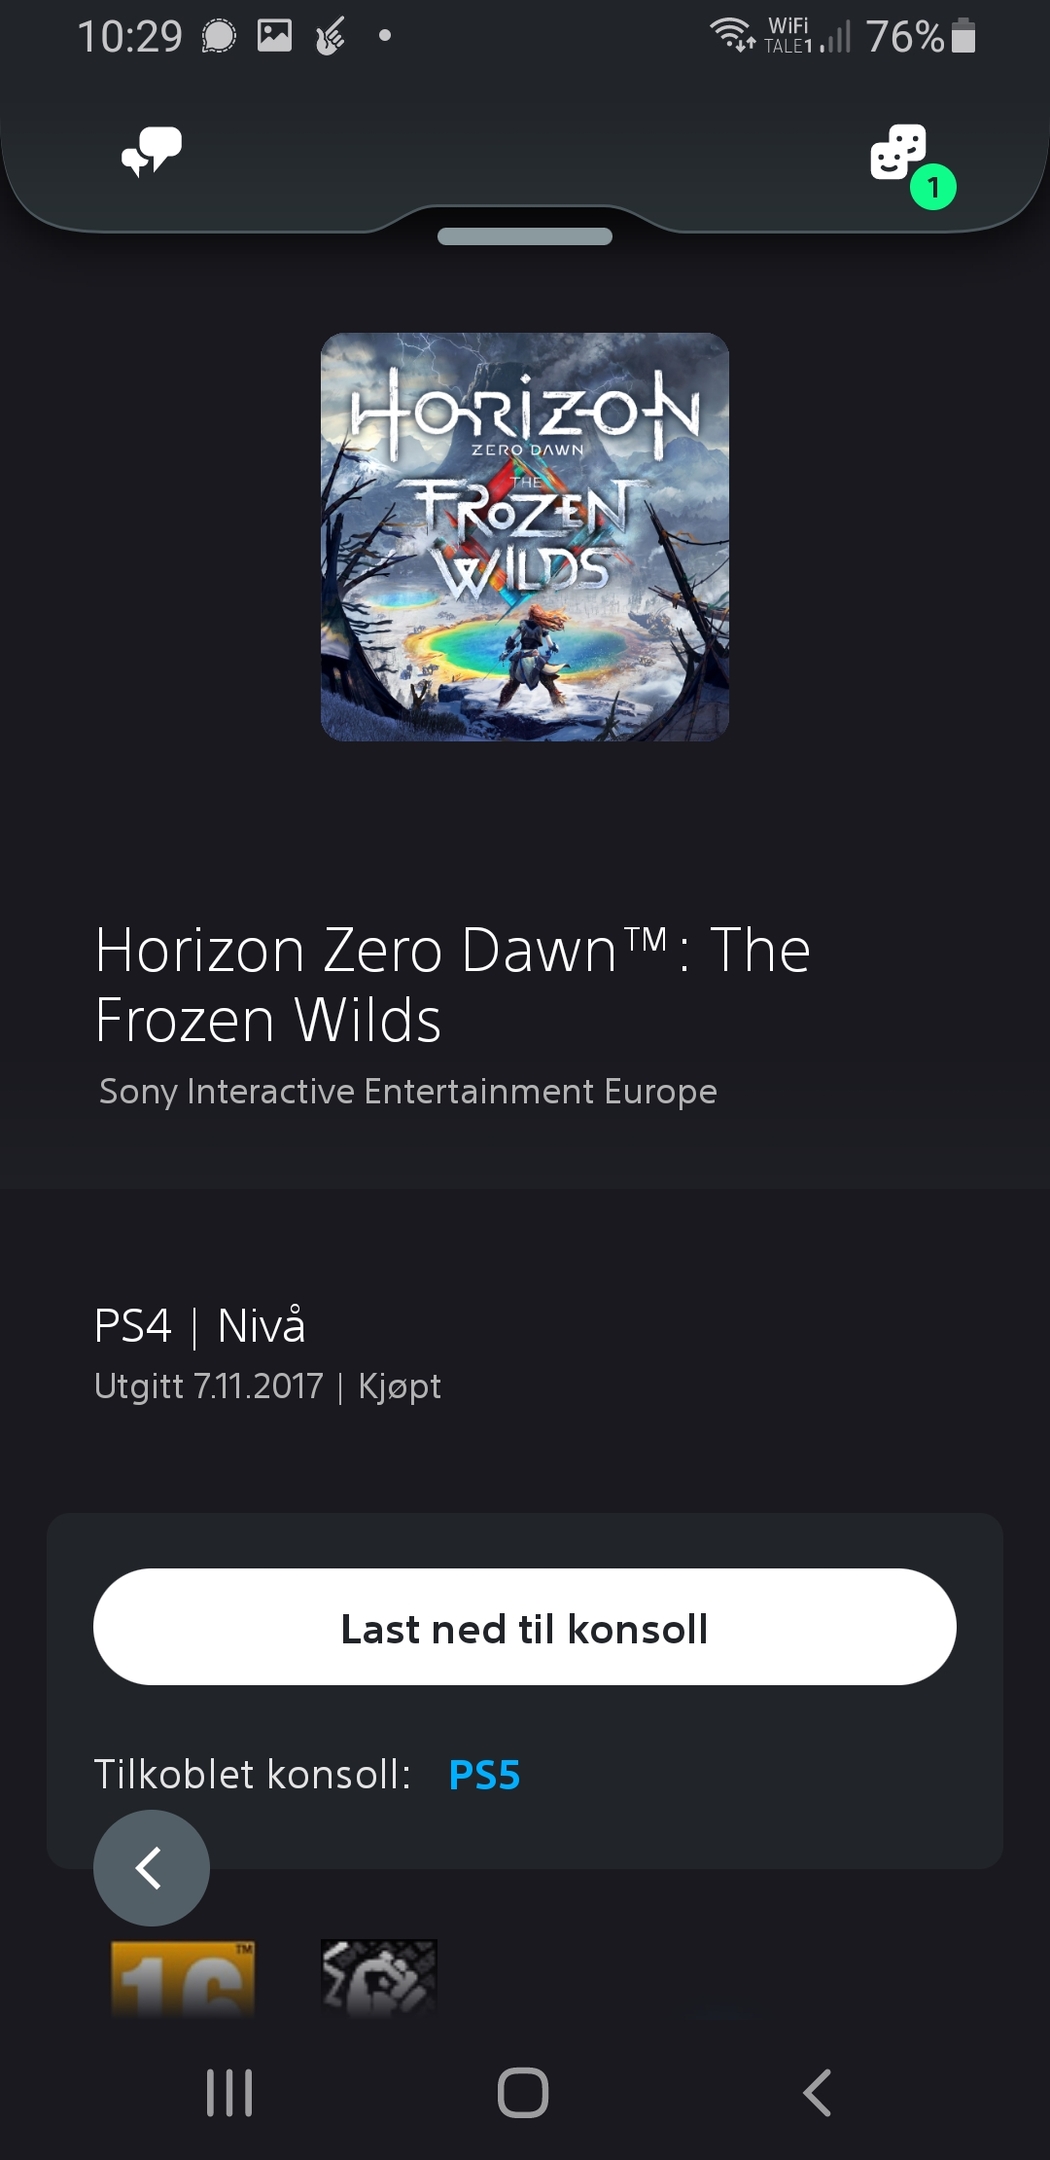1050x2160 pixels.
Task: Tap the violence content descriptor icon
Action: click(379, 1977)
